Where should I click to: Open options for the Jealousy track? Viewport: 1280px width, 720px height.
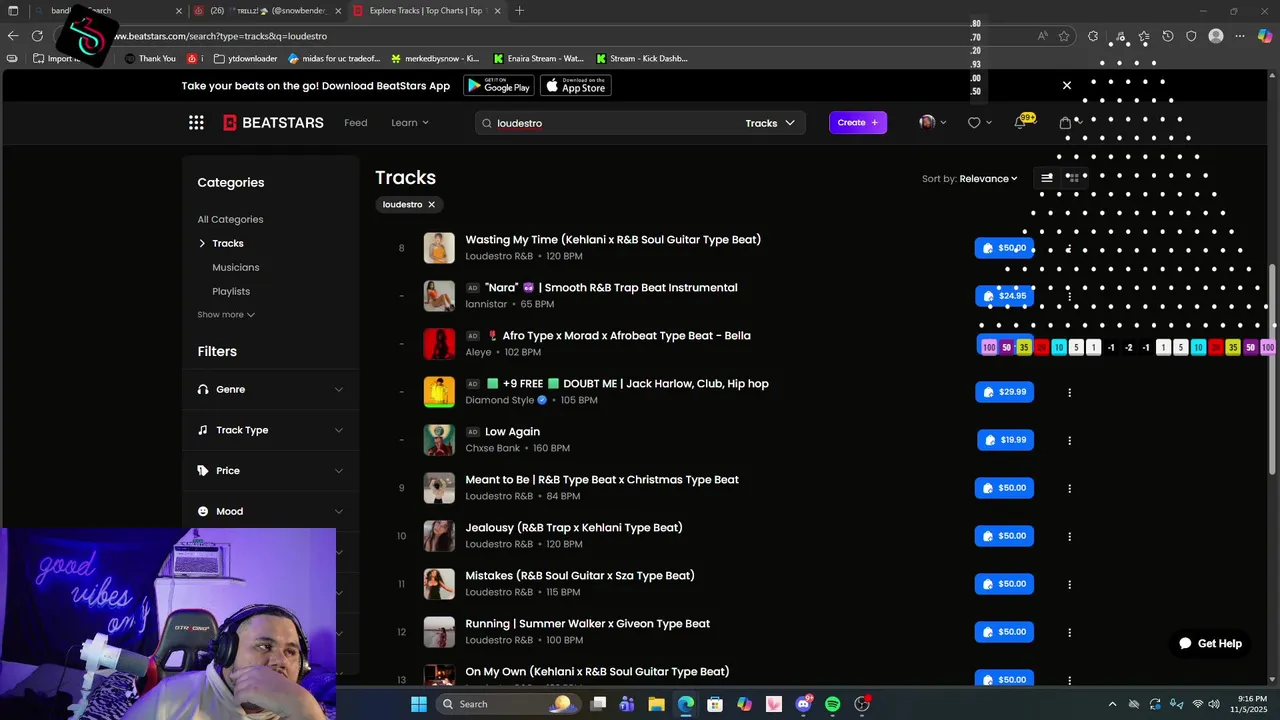[x=1069, y=536]
